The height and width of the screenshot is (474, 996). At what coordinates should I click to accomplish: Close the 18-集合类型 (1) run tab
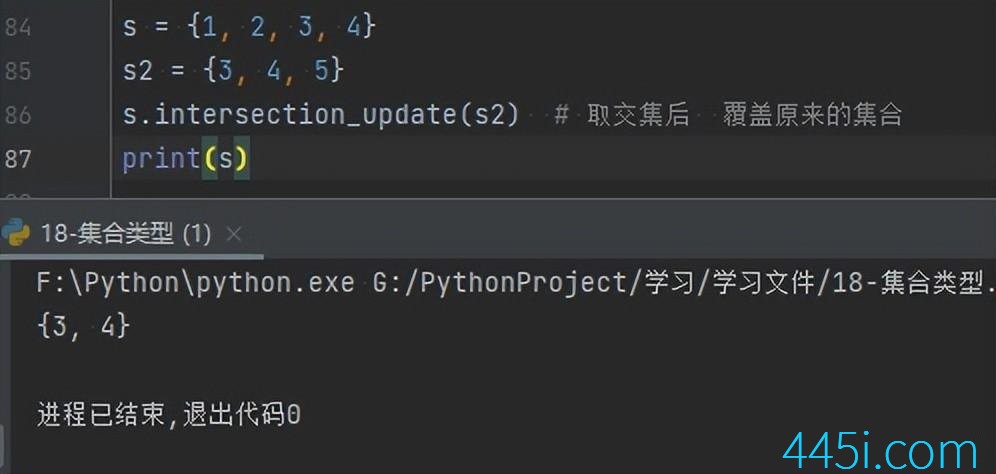(x=234, y=234)
